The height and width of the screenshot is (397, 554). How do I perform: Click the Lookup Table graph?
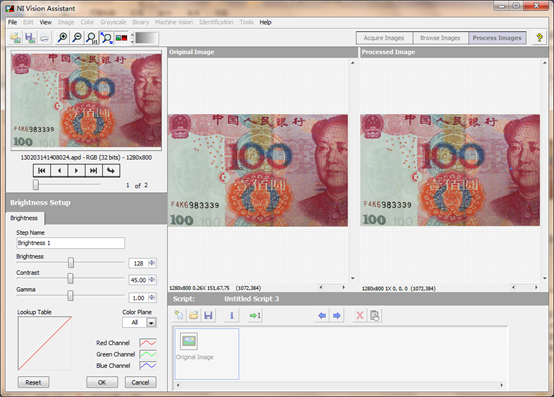[45, 343]
